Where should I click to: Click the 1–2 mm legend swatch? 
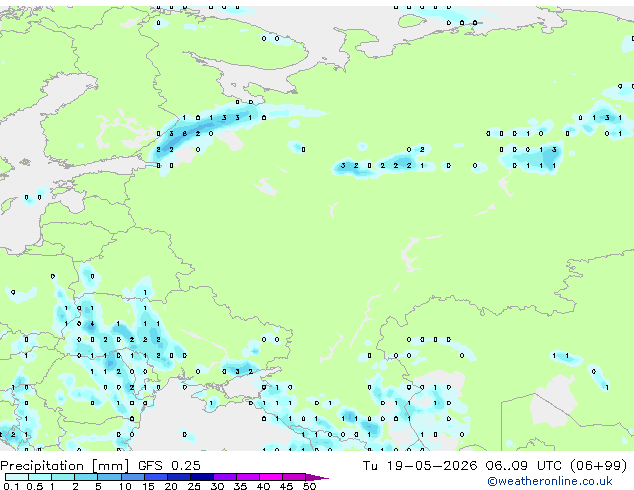click(x=63, y=477)
